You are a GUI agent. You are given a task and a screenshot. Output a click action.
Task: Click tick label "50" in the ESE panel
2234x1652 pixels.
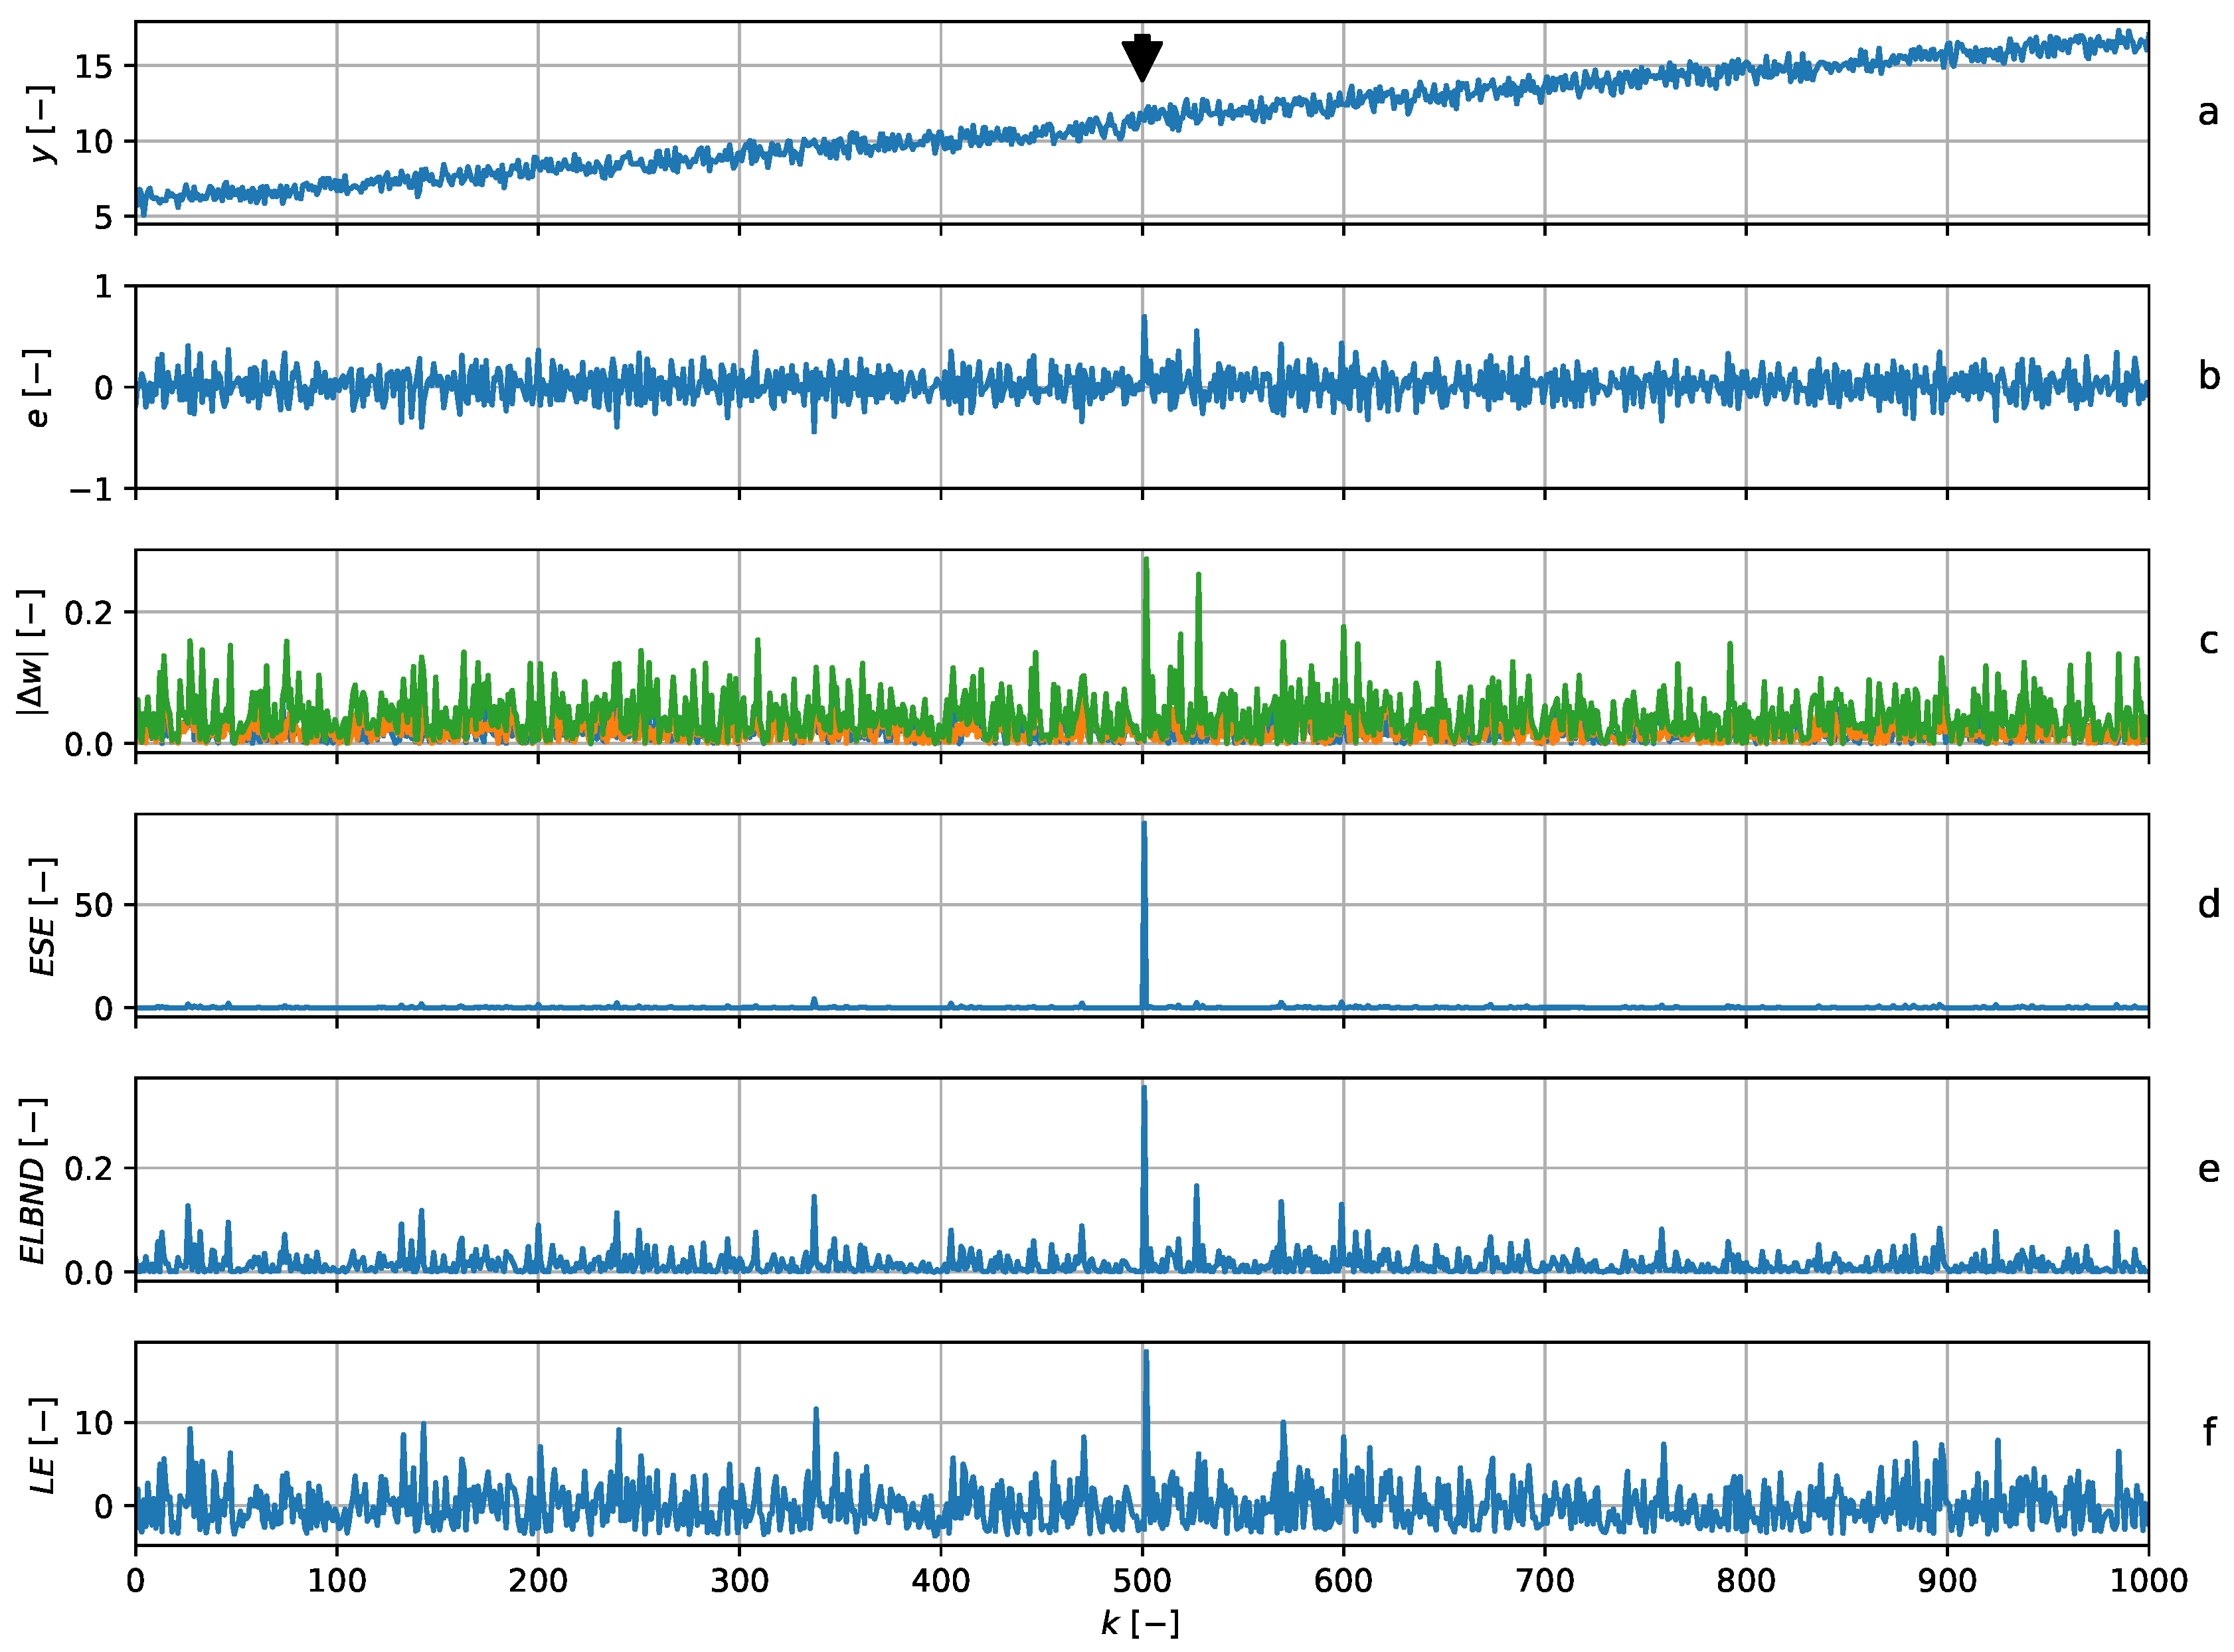pos(94,905)
